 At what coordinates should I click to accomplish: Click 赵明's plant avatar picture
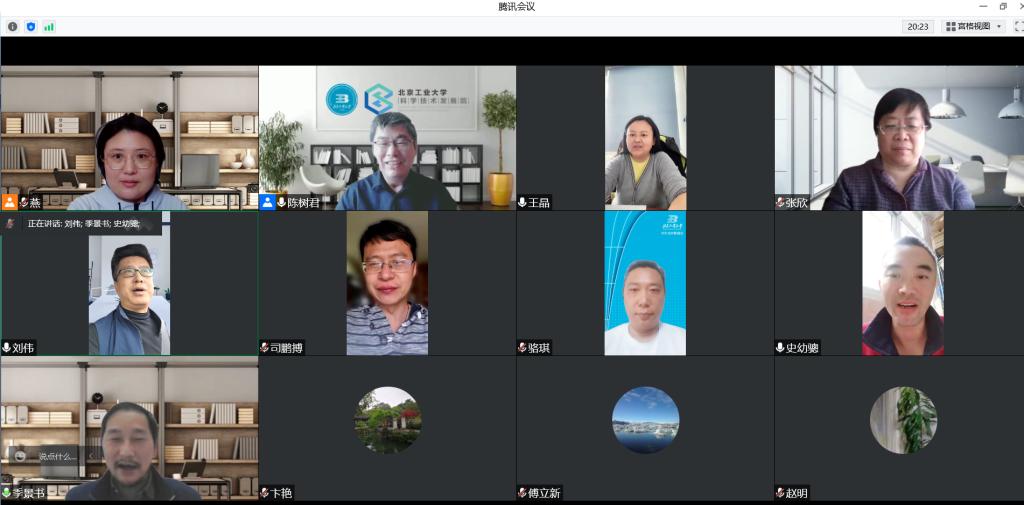point(903,420)
